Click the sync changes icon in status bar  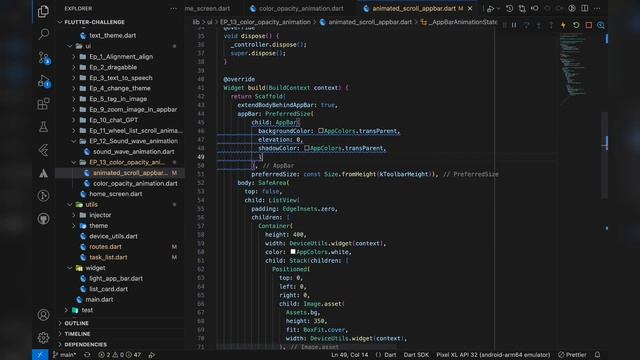coord(87,355)
